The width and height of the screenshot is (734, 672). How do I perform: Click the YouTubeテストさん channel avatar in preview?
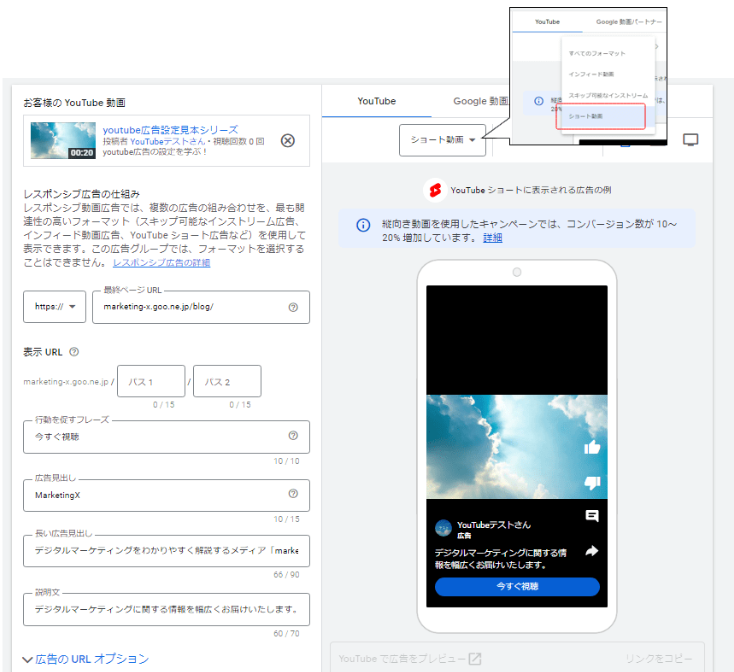tap(443, 528)
